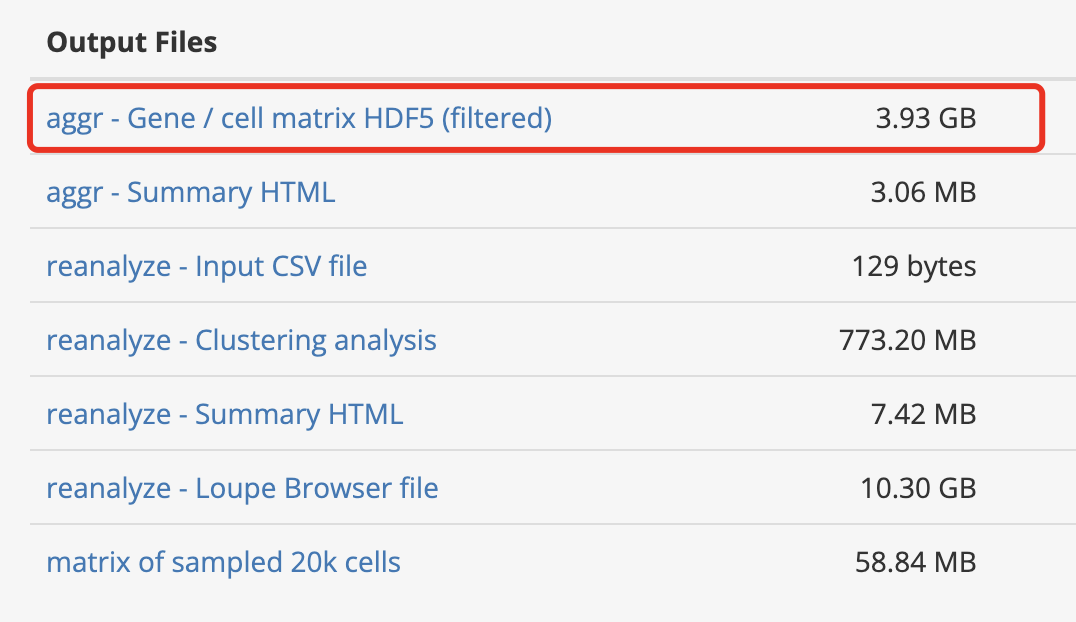The width and height of the screenshot is (1076, 622).
Task: Click the 3.93 GB file size text
Action: tap(926, 118)
